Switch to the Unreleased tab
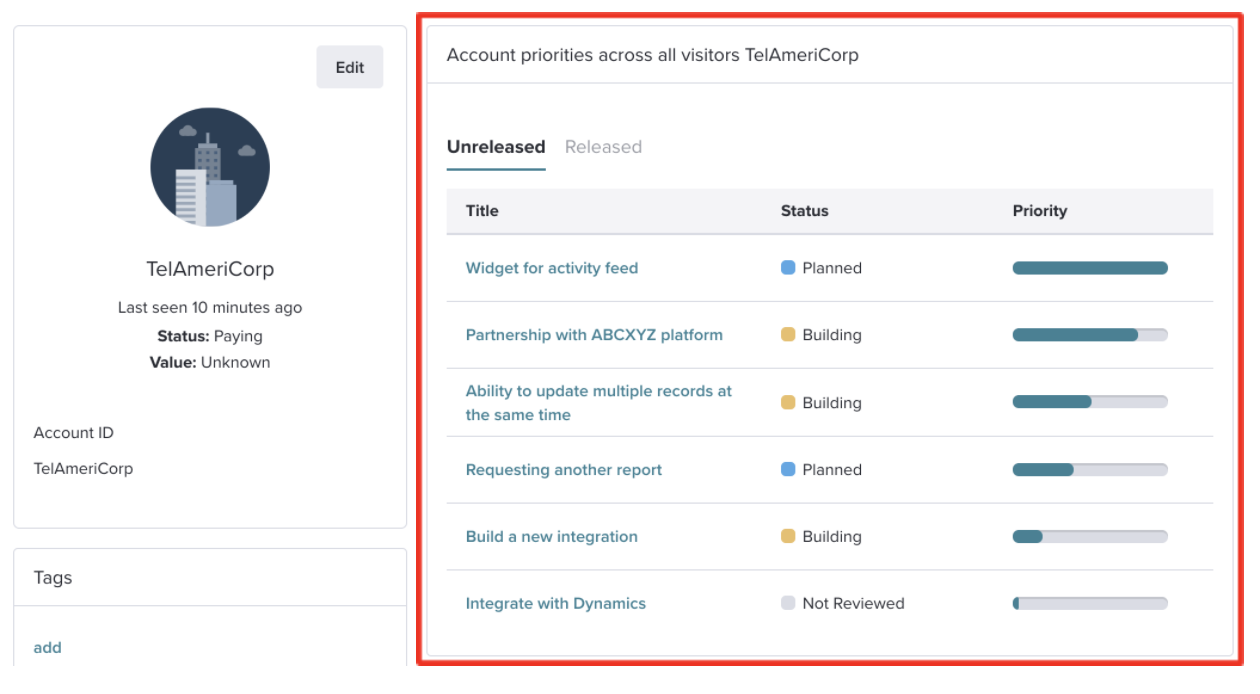This screenshot has height=694, width=1260. [x=496, y=147]
